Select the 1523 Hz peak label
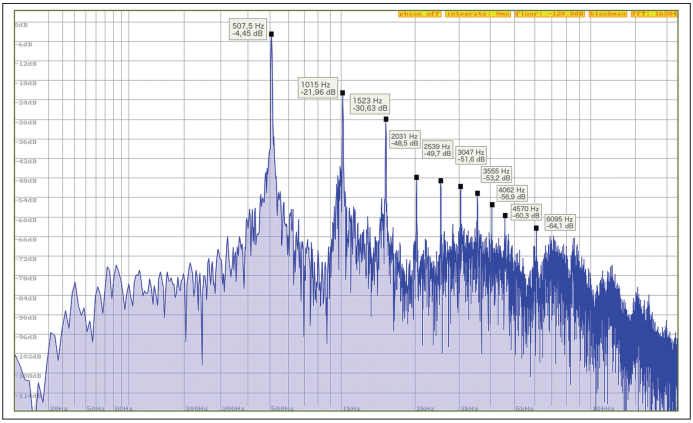The height and width of the screenshot is (423, 693). pyautogui.click(x=367, y=105)
